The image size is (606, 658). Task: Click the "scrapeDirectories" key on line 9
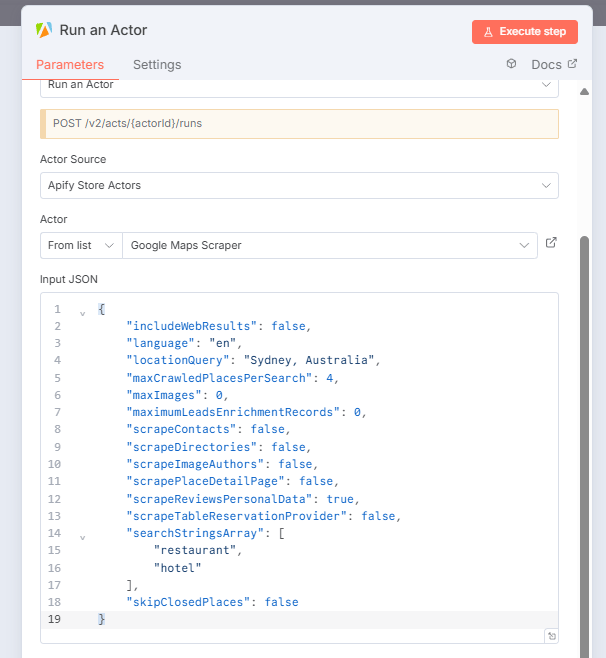click(191, 447)
